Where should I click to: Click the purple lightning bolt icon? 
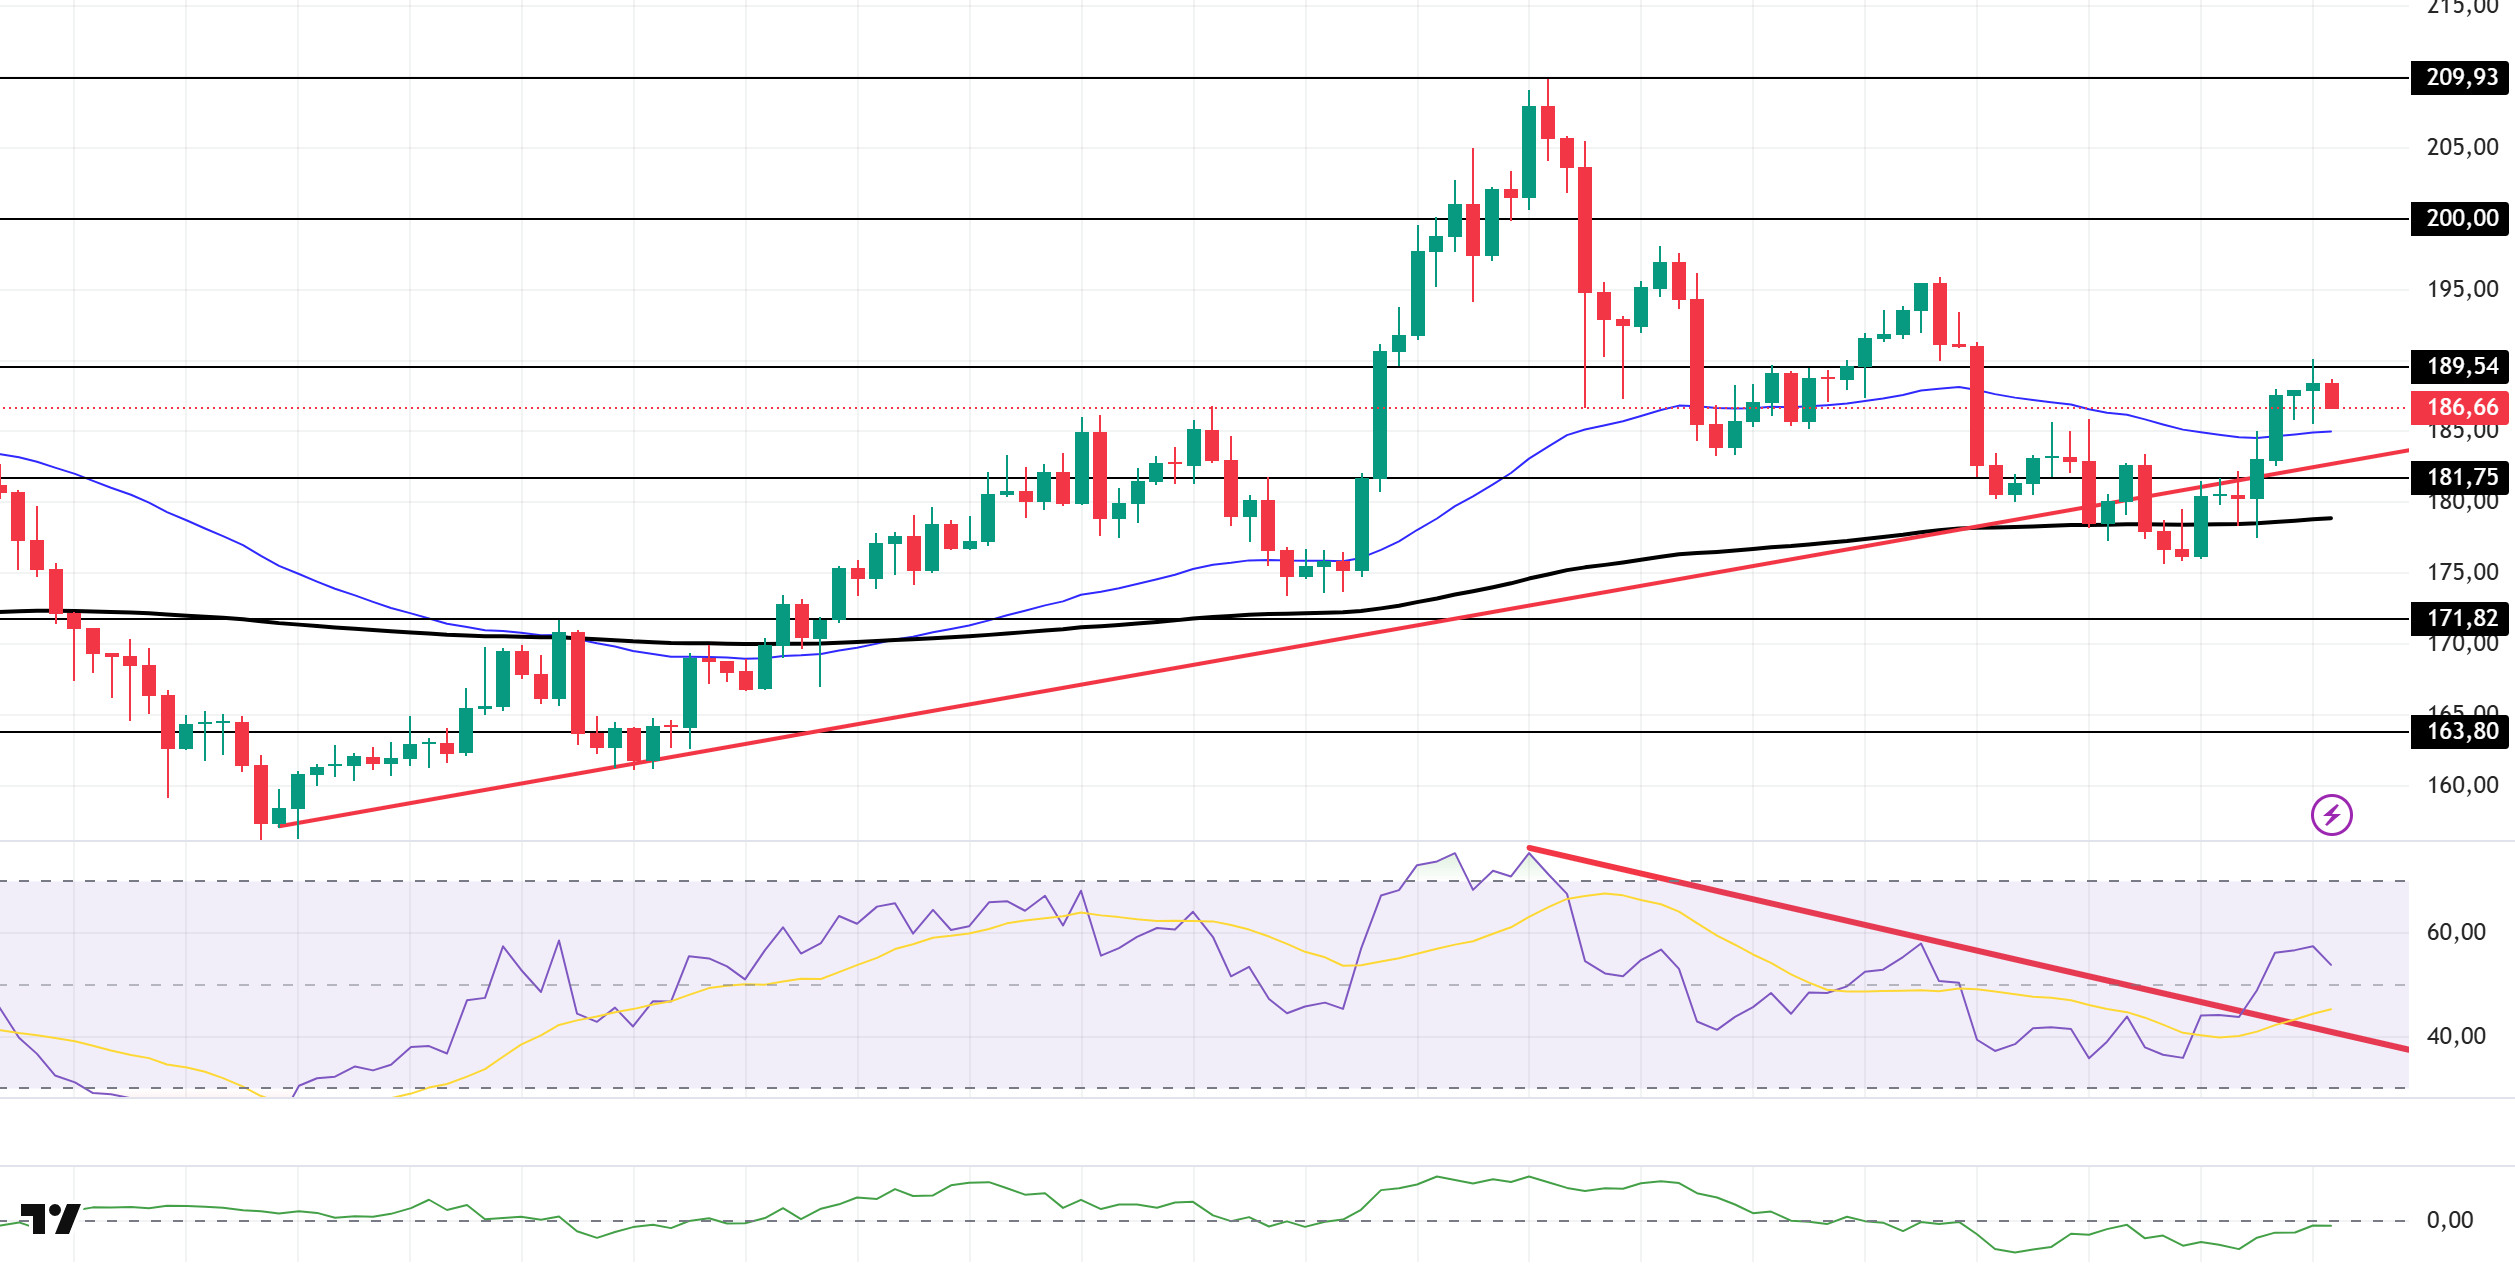point(2331,815)
